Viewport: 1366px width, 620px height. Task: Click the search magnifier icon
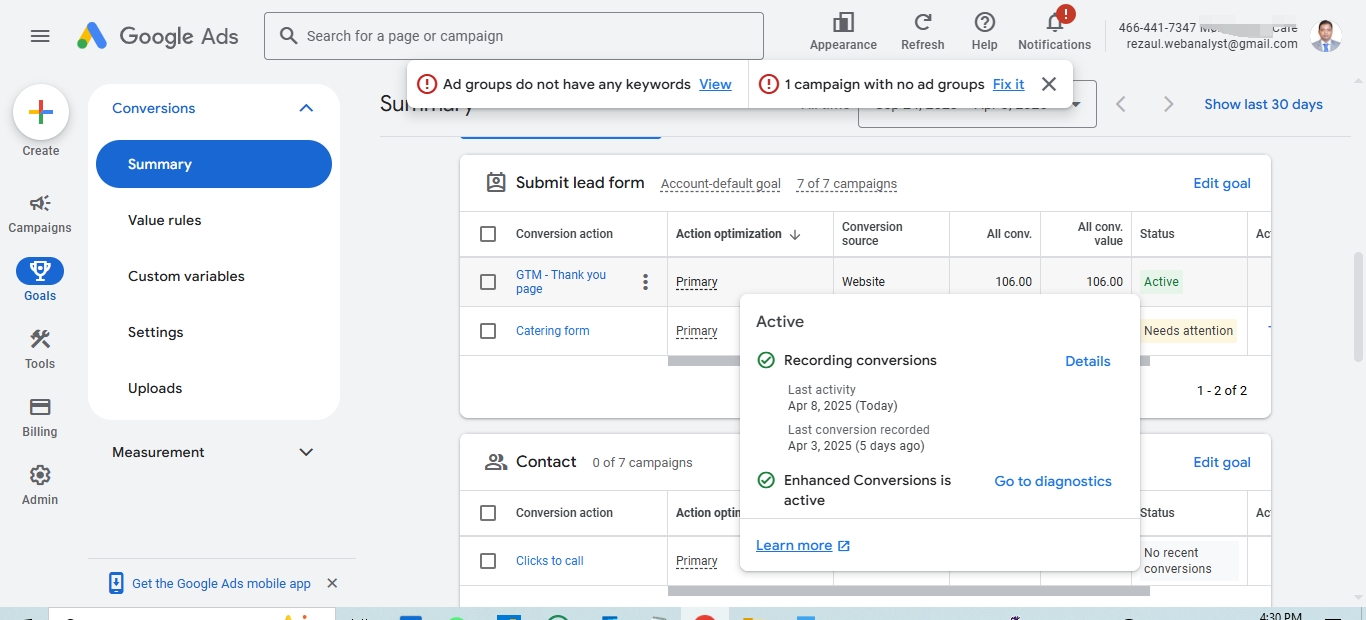[x=288, y=36]
